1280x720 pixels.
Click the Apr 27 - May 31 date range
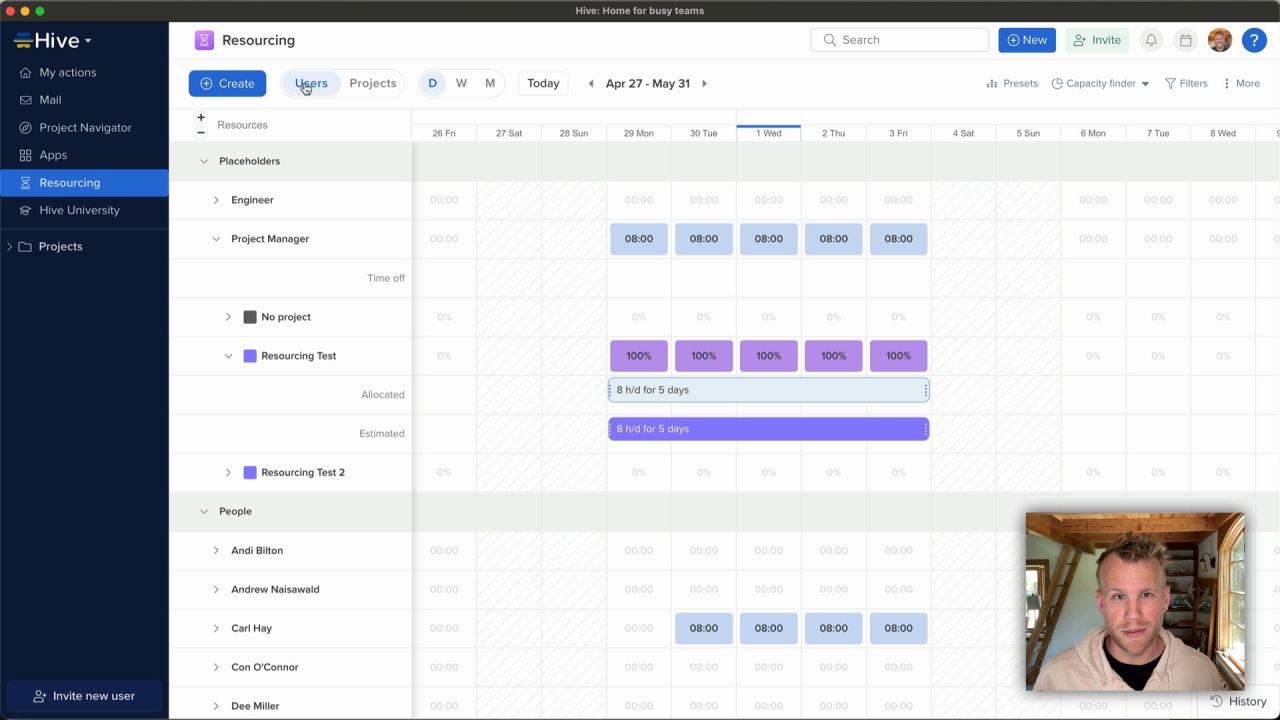[648, 83]
